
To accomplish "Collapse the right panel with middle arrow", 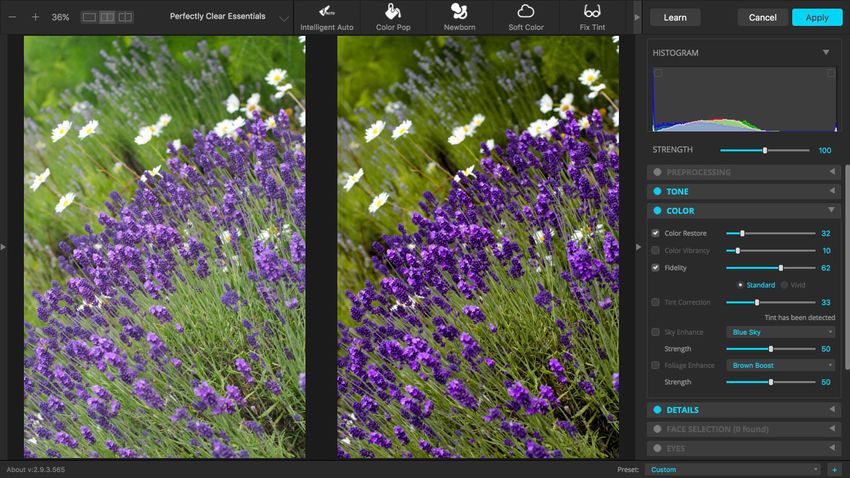I will tap(639, 247).
